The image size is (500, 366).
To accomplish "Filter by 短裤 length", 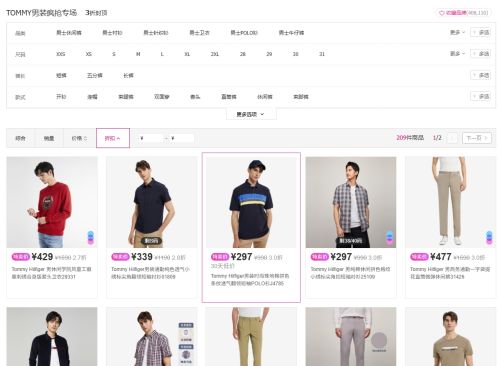I will (x=61, y=75).
